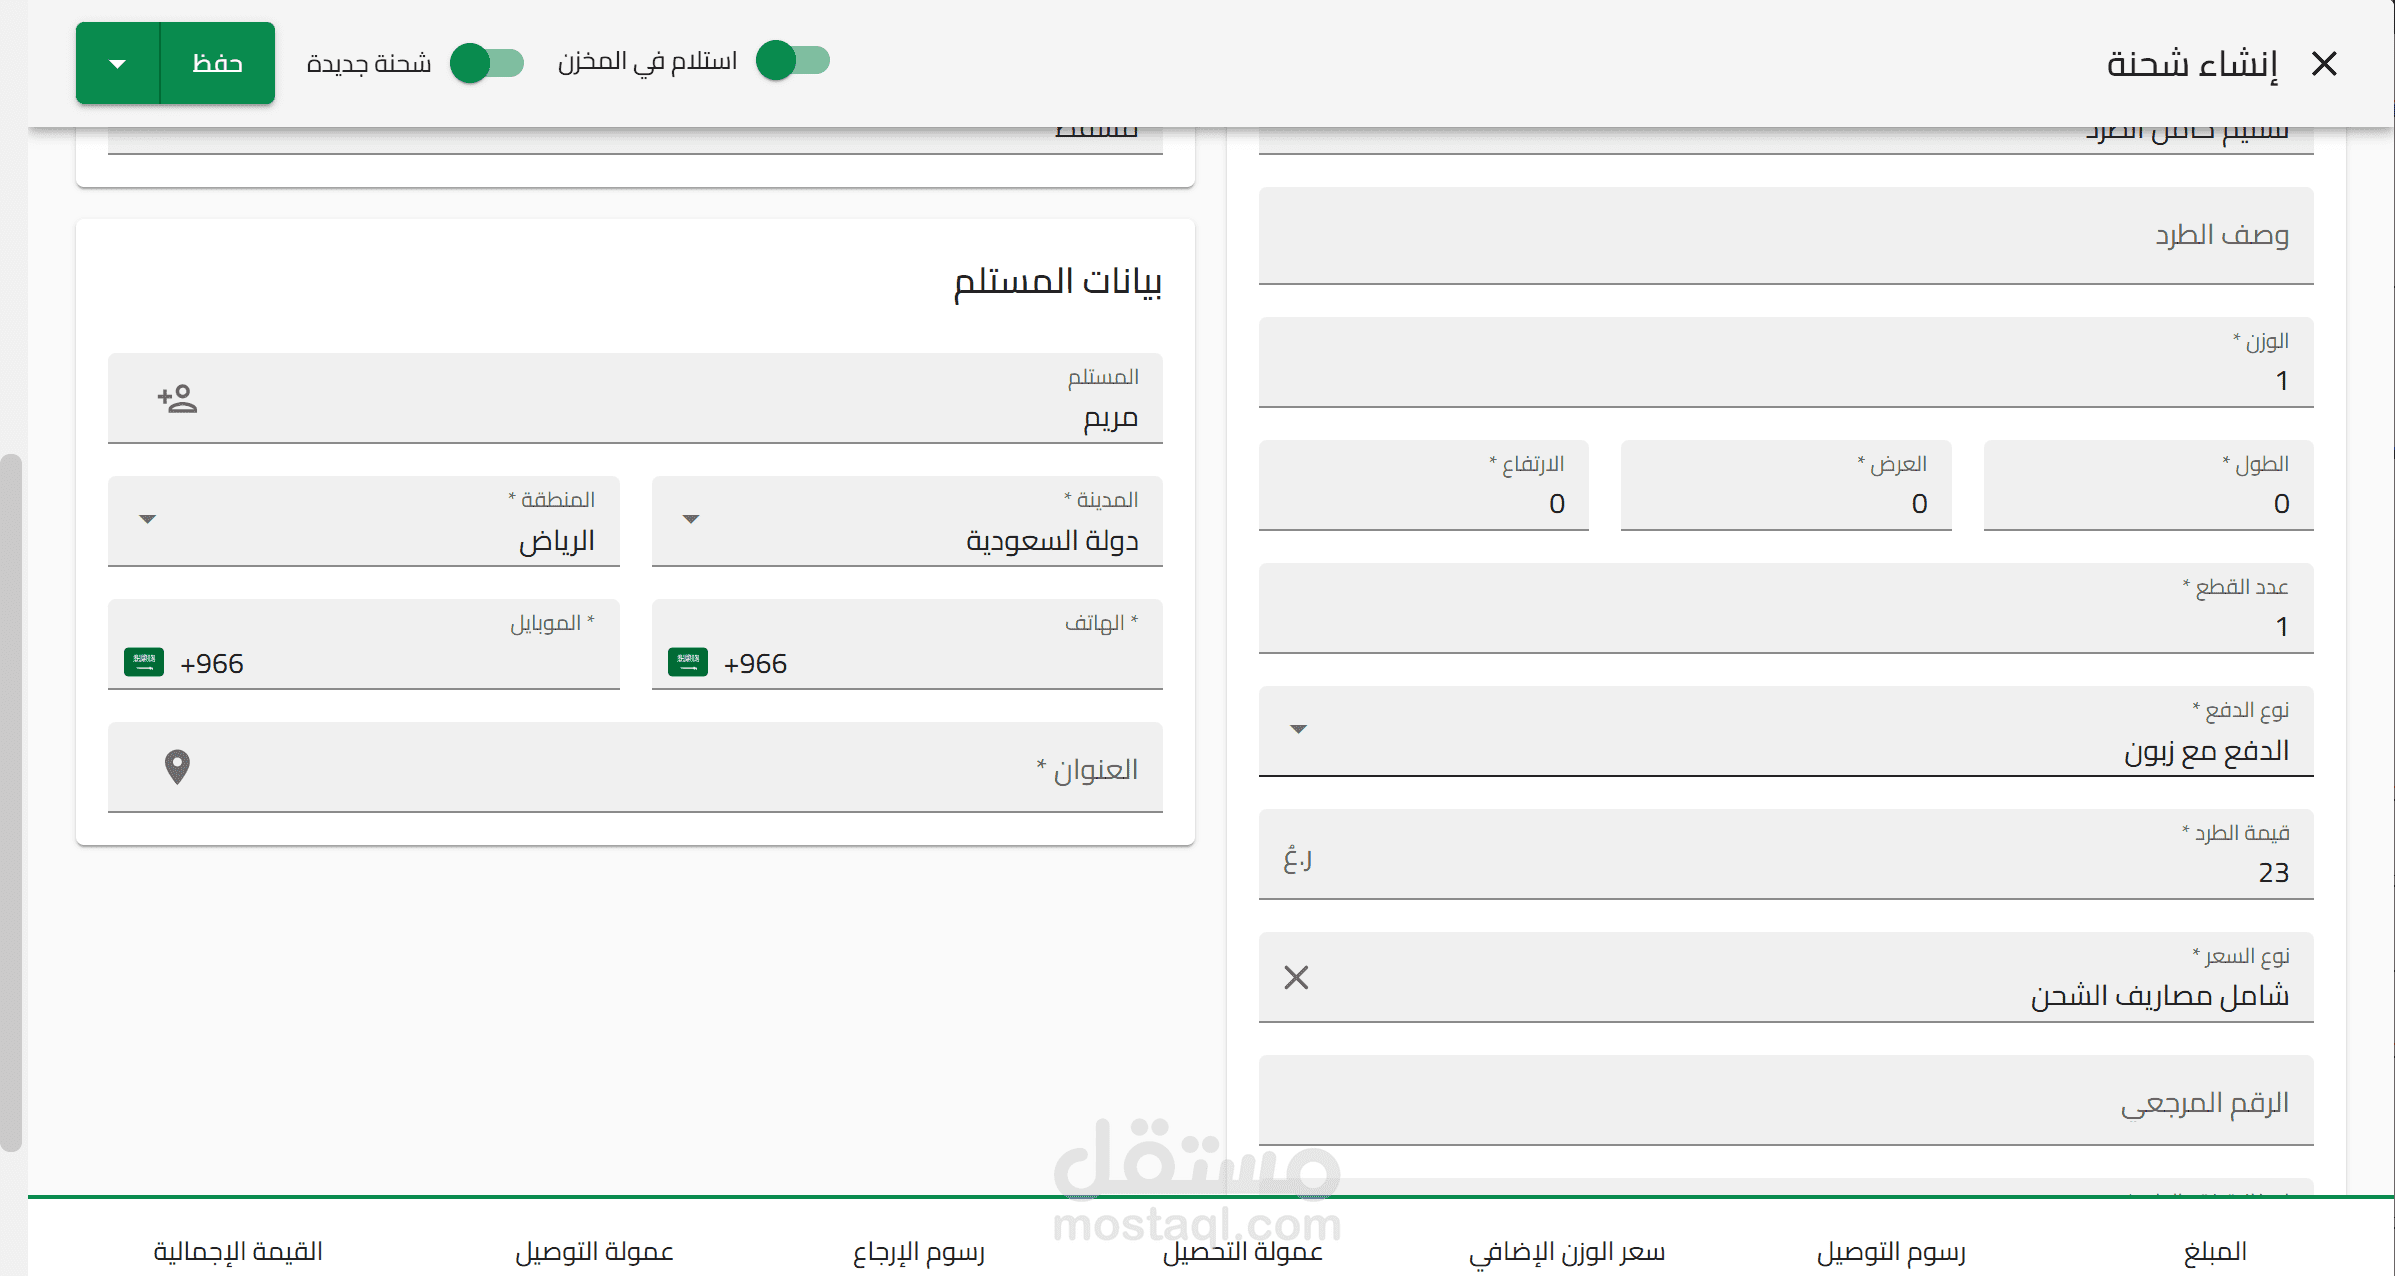Click the حفظ save button
The height and width of the screenshot is (1276, 2395).
coord(217,63)
